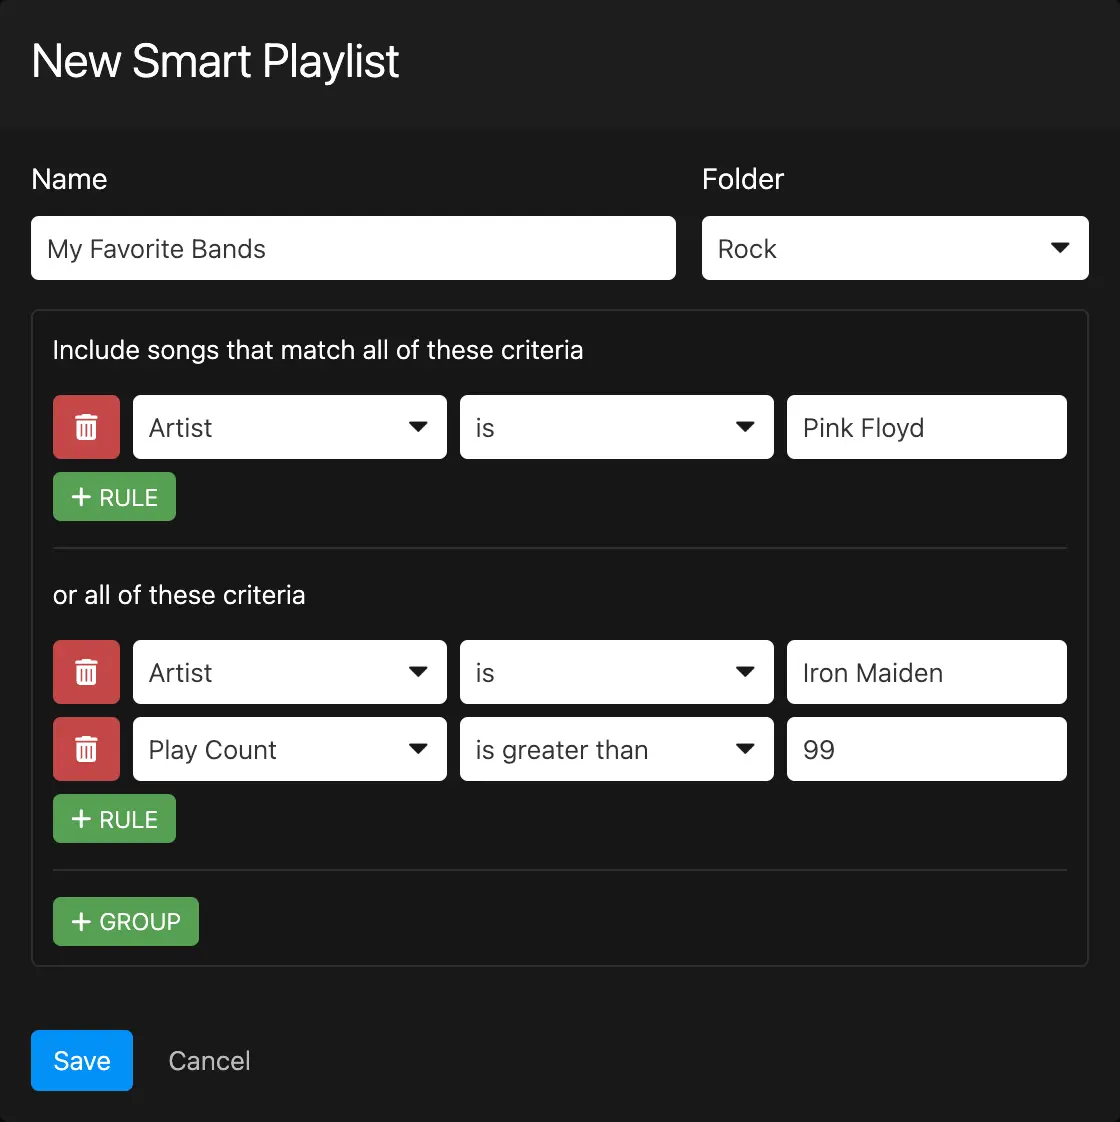Click the Iron Maiden value field
Viewport: 1120px width, 1122px height.
pos(926,672)
